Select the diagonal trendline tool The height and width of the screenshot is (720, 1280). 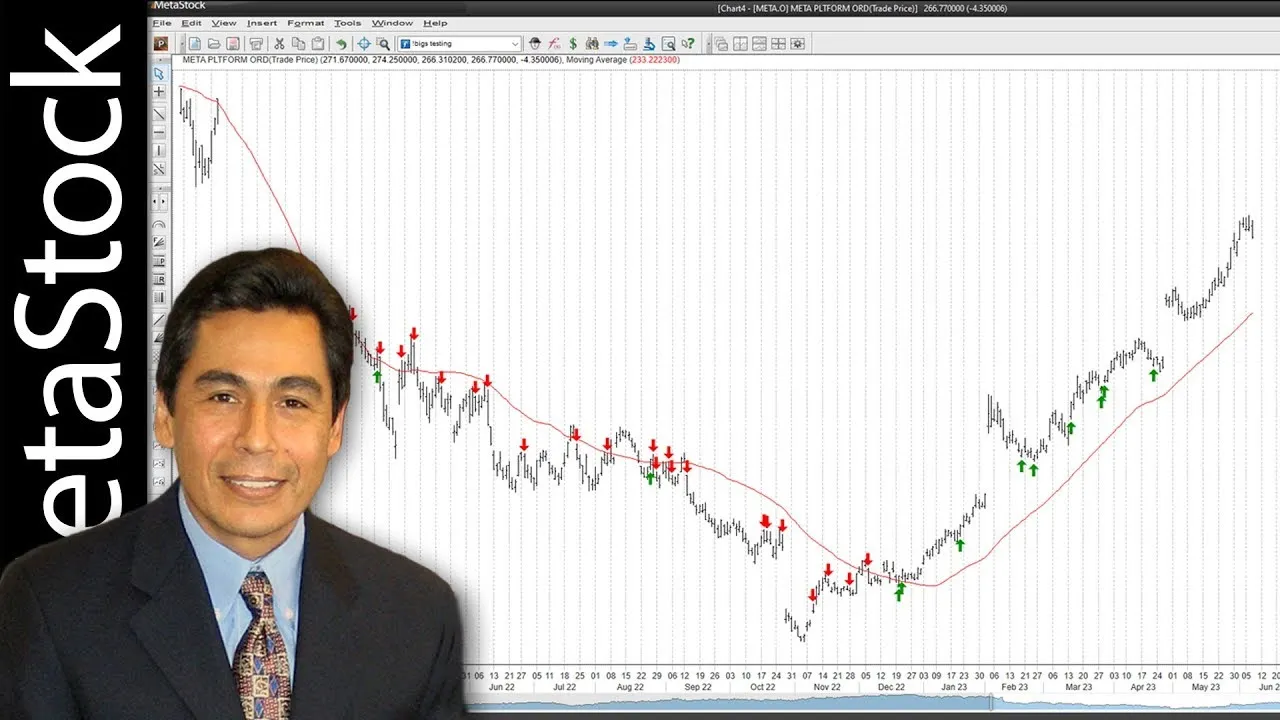(159, 114)
